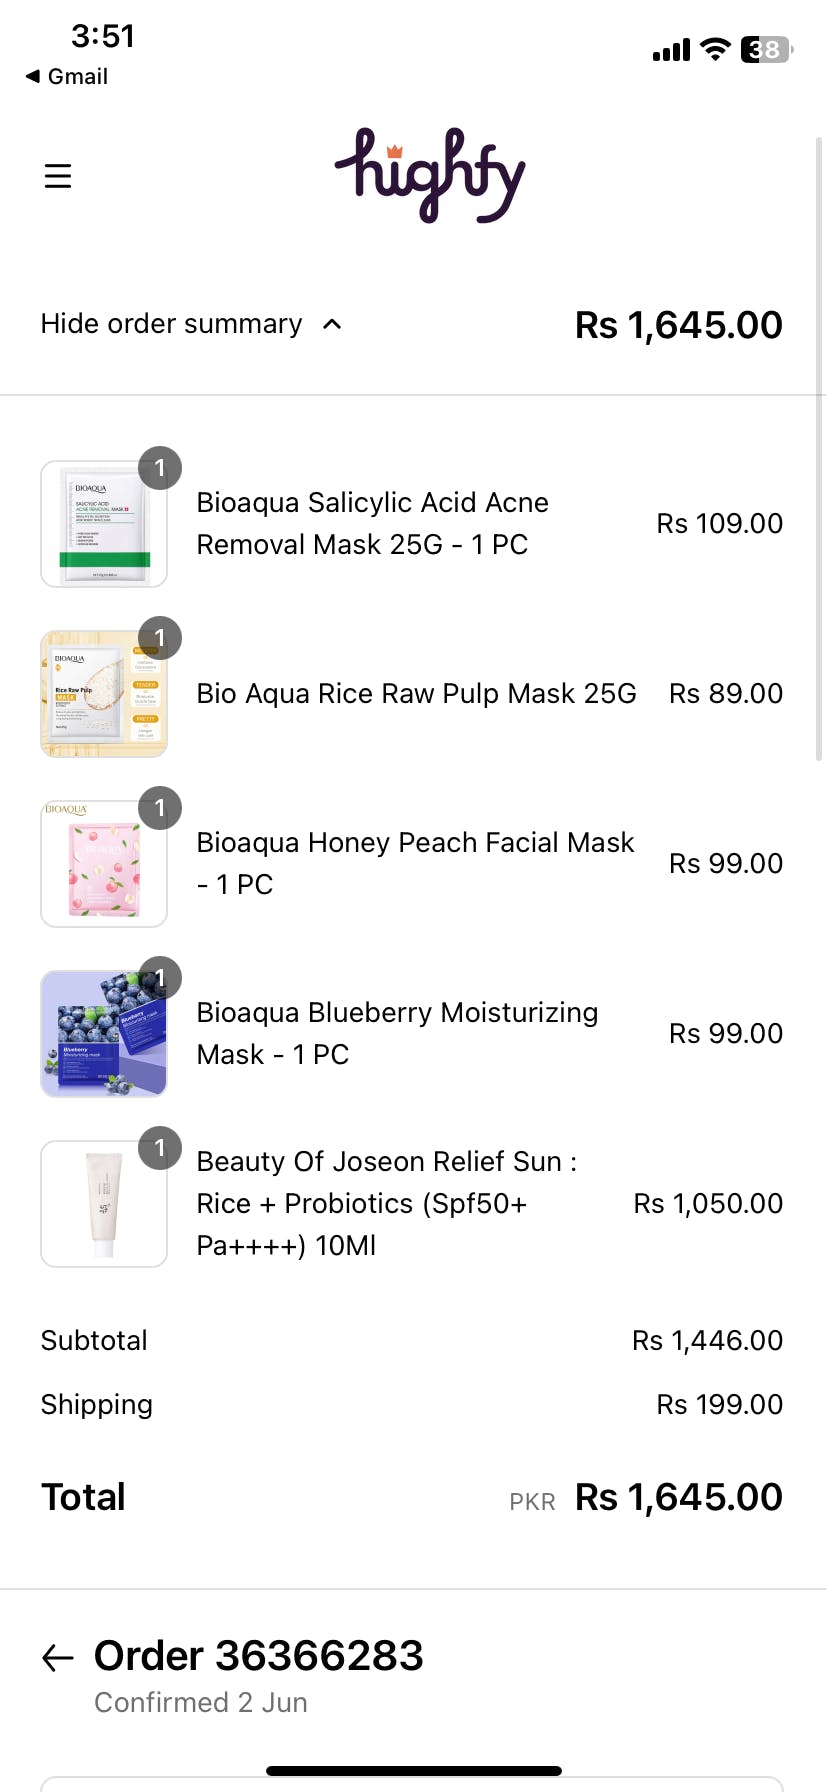The width and height of the screenshot is (828, 1792).
Task: Open the hamburger menu
Action: click(58, 176)
